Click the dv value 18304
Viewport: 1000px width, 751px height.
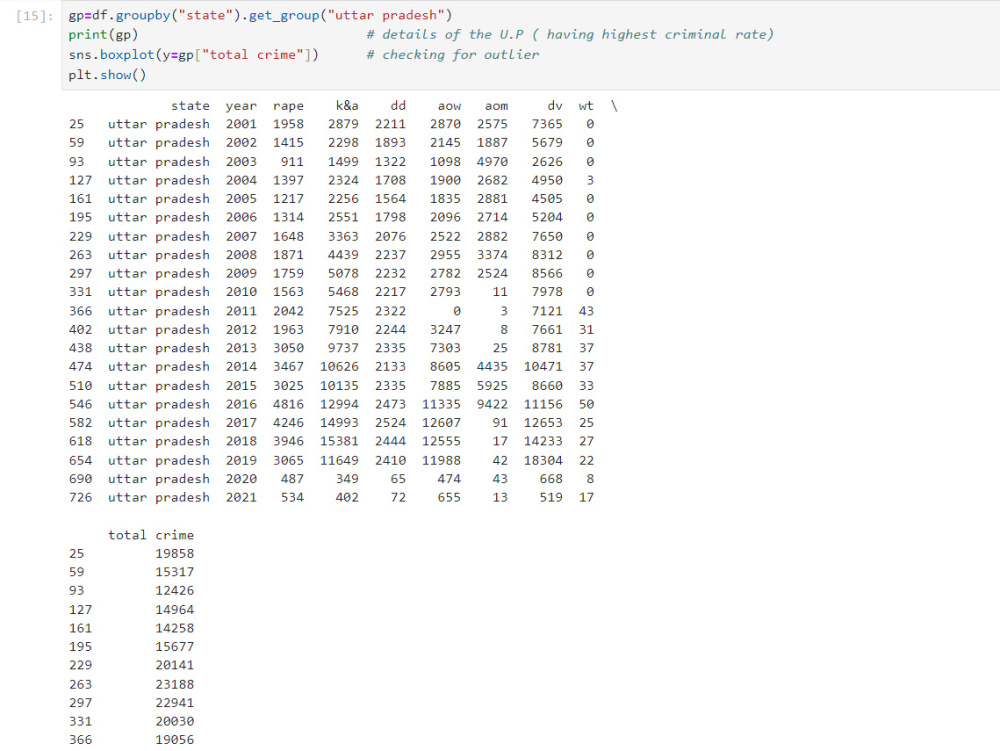[x=543, y=460]
